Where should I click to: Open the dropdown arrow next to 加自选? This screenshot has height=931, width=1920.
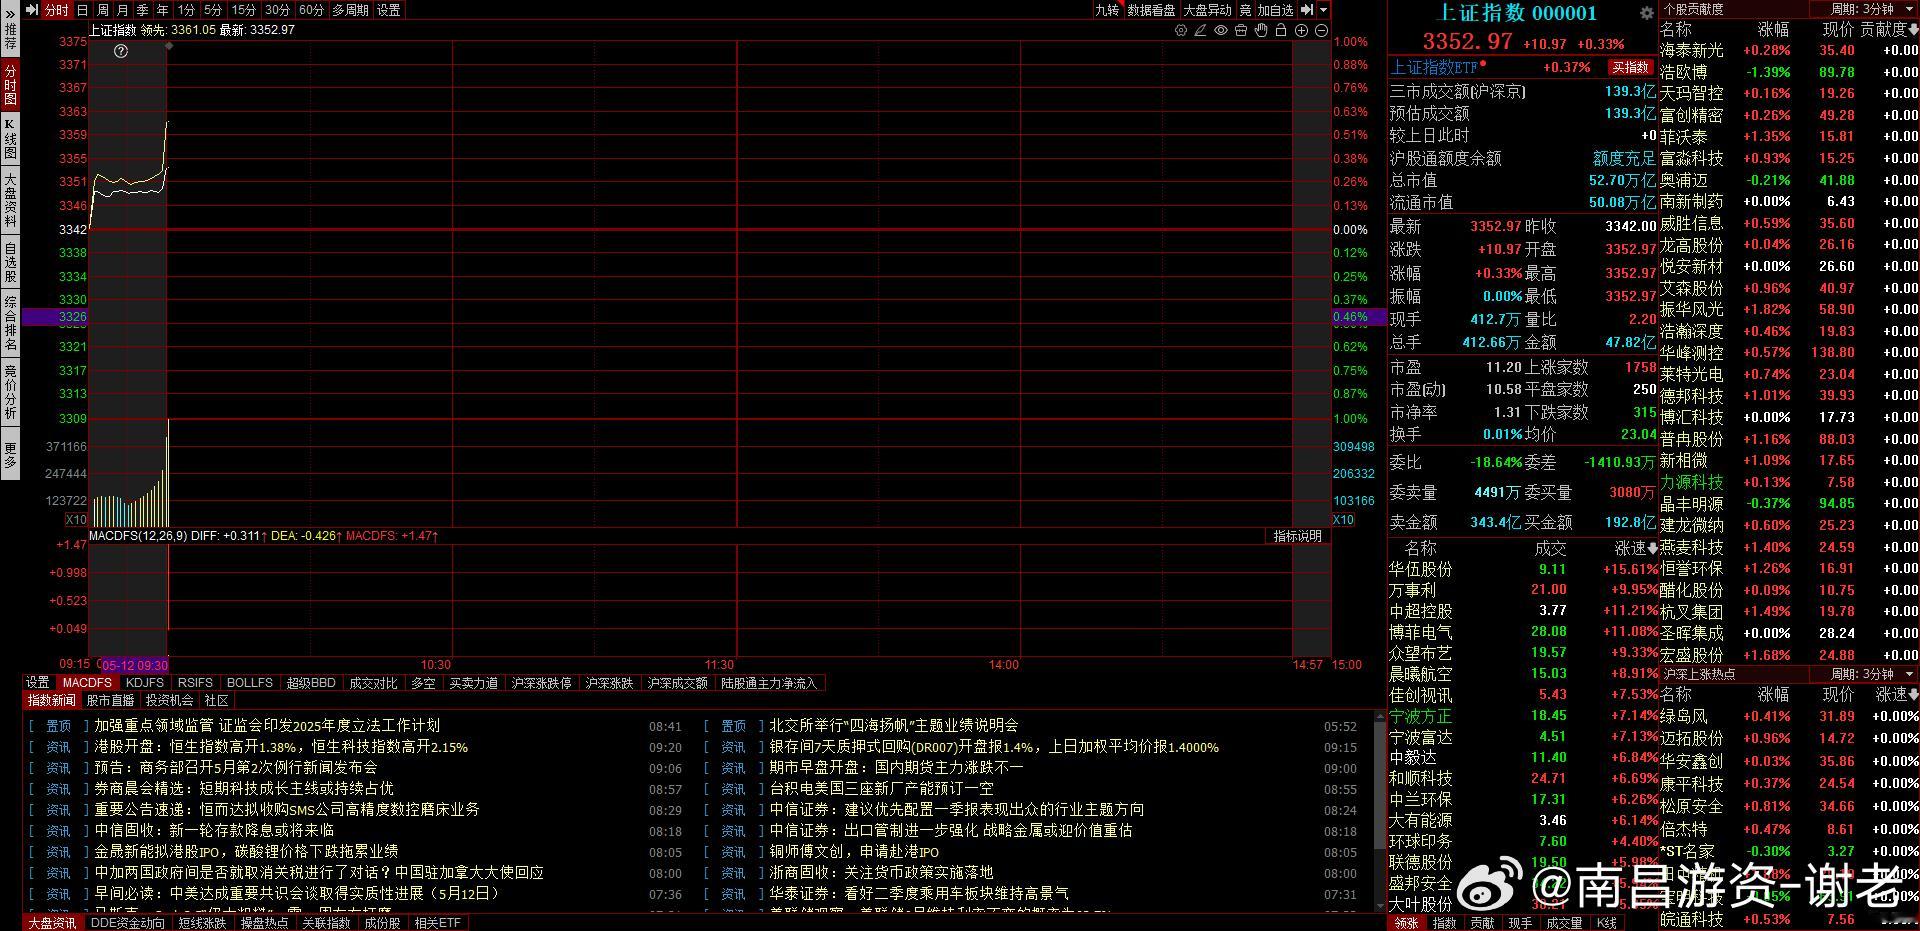[1323, 10]
